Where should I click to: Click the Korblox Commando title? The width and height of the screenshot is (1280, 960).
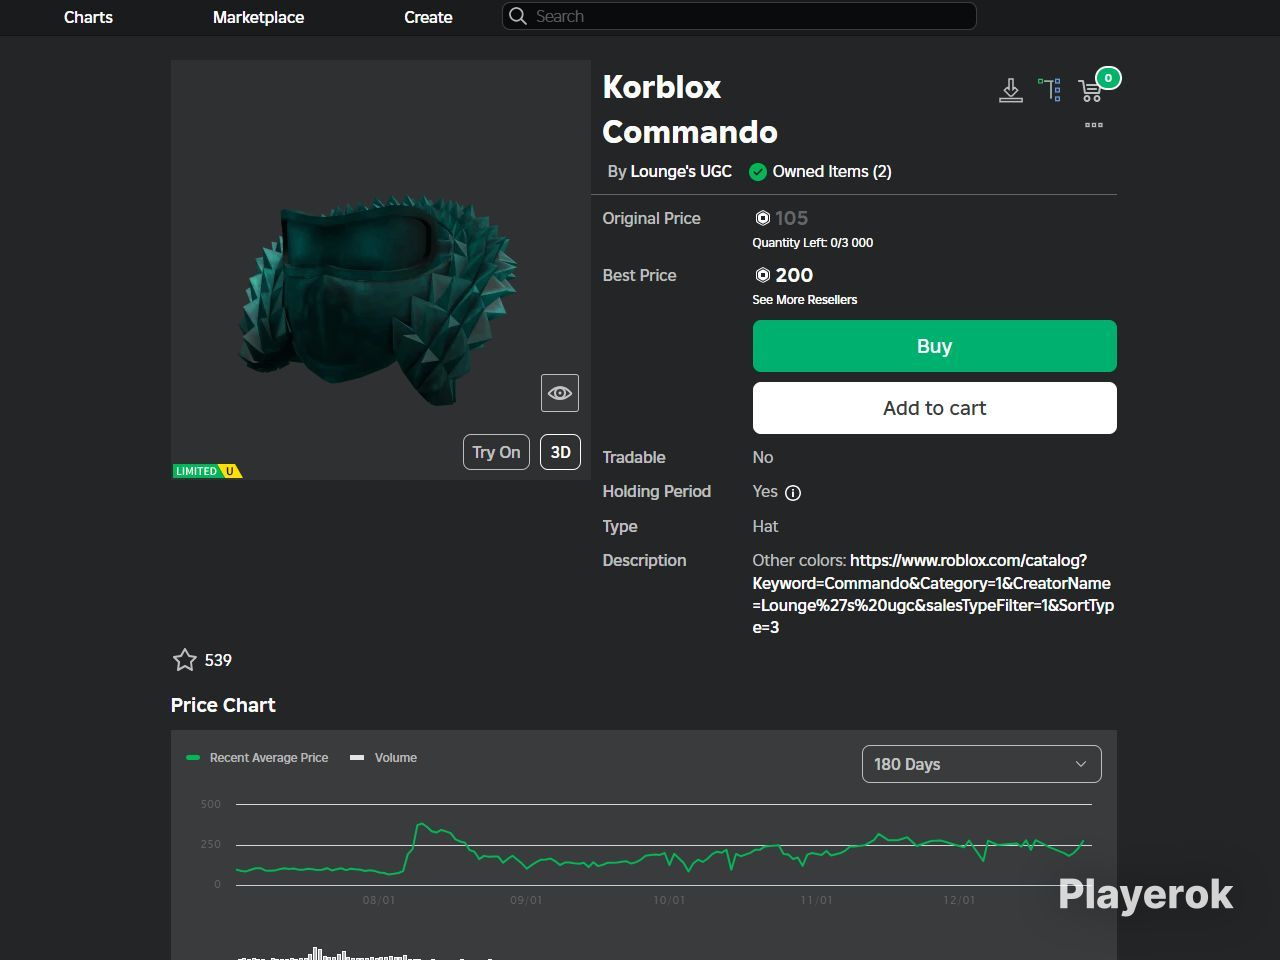pyautogui.click(x=690, y=109)
